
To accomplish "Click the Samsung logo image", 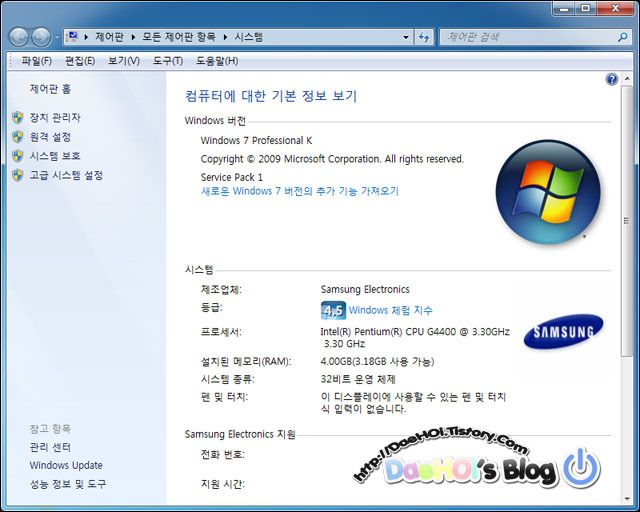I will click(563, 332).
